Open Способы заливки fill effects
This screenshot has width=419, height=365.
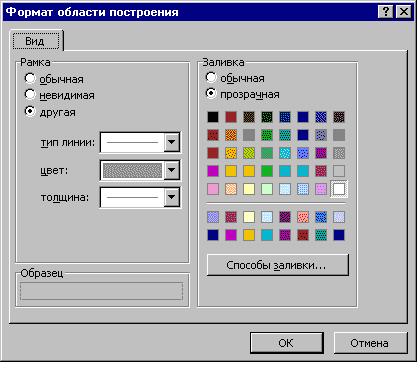pyautogui.click(x=278, y=265)
